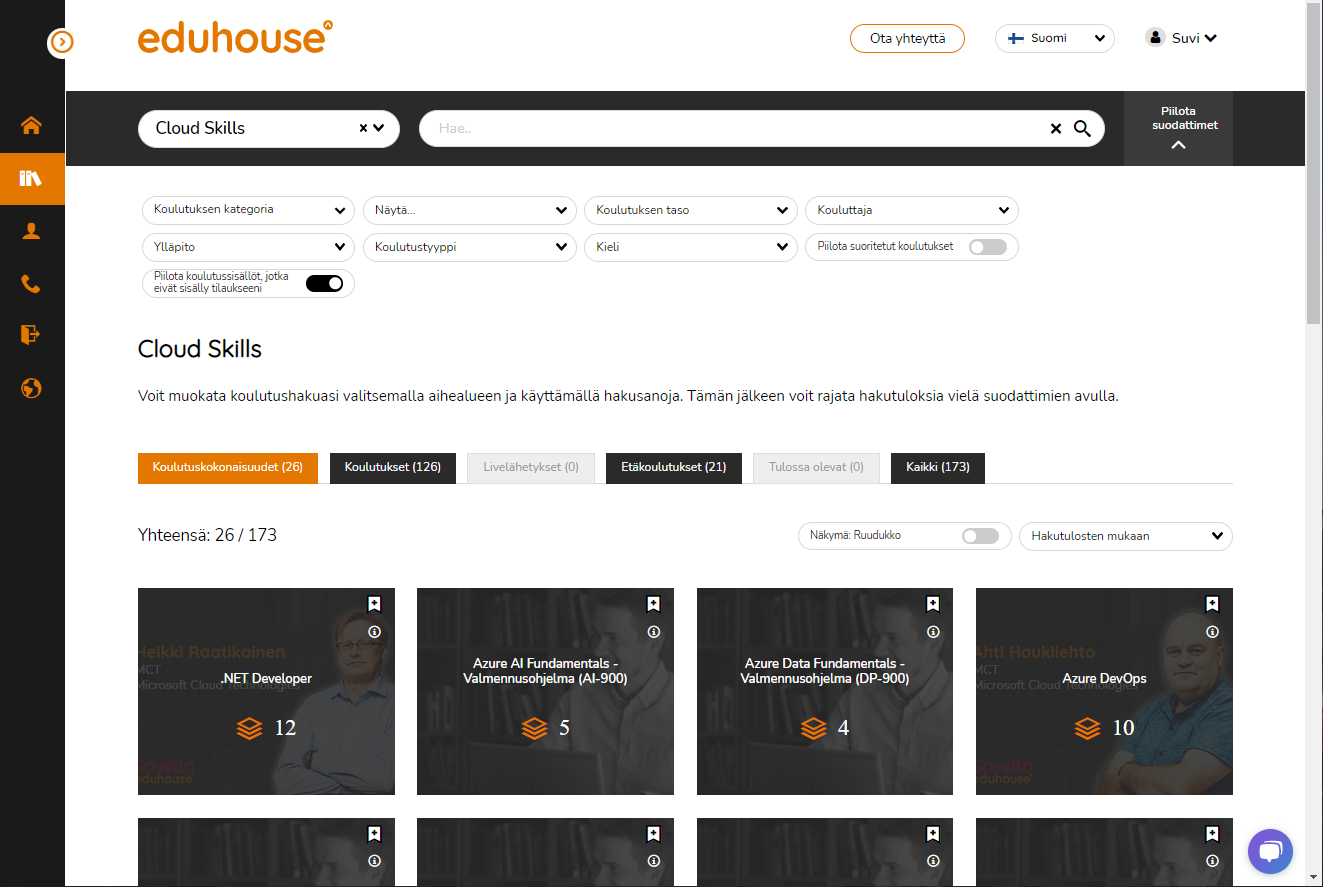Clear the Cloud Skills selection with X

pos(364,128)
